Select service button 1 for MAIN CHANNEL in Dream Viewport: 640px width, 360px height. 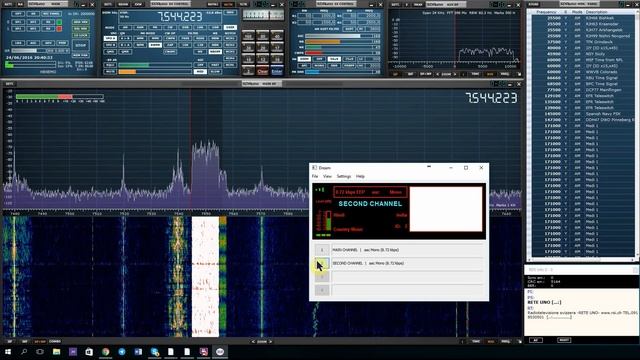coord(322,250)
